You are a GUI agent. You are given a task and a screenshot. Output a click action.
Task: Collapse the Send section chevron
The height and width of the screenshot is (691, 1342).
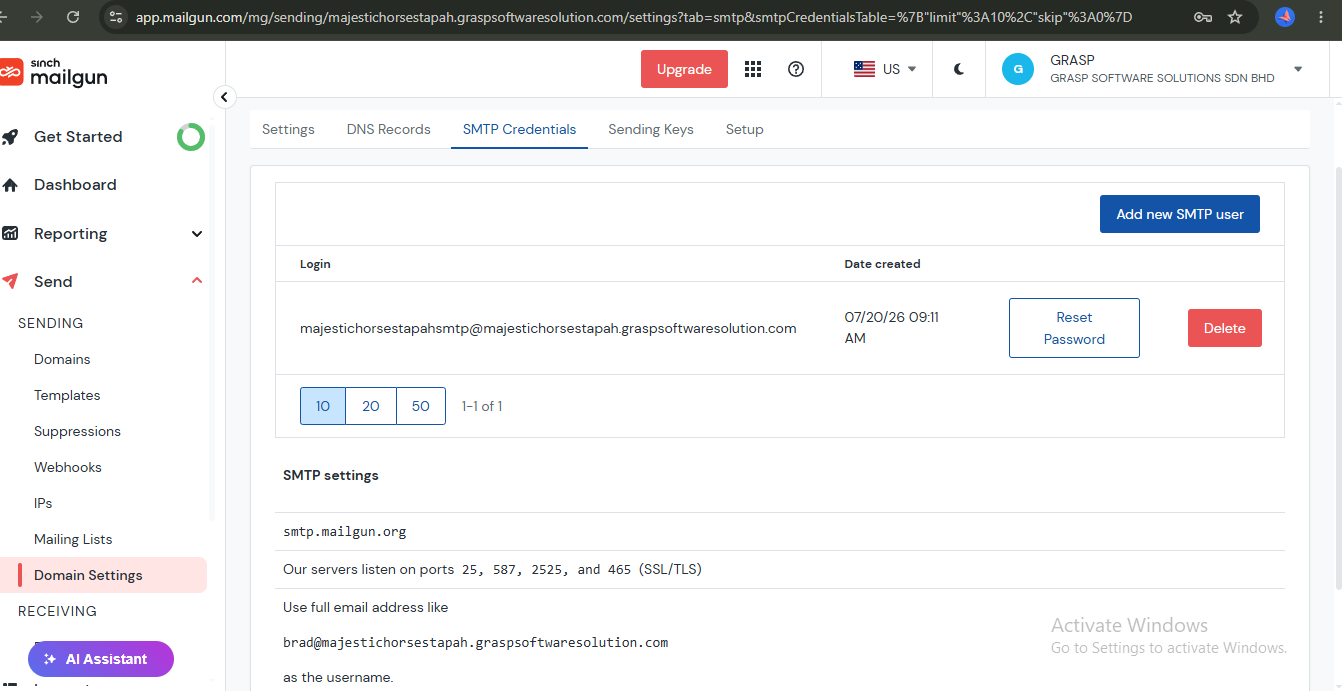coord(197,282)
